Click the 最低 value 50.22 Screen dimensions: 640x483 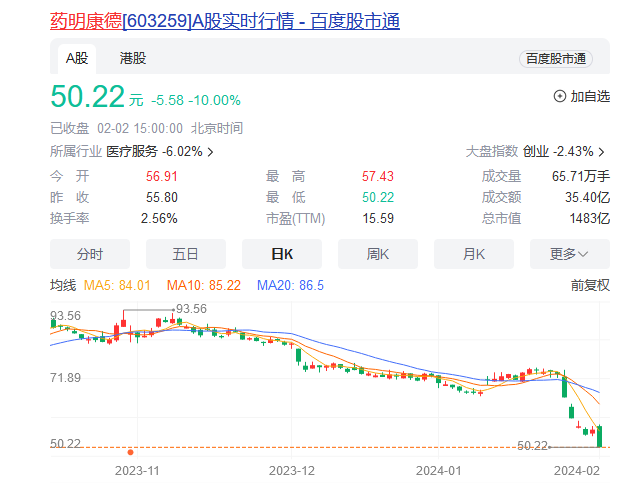click(378, 198)
